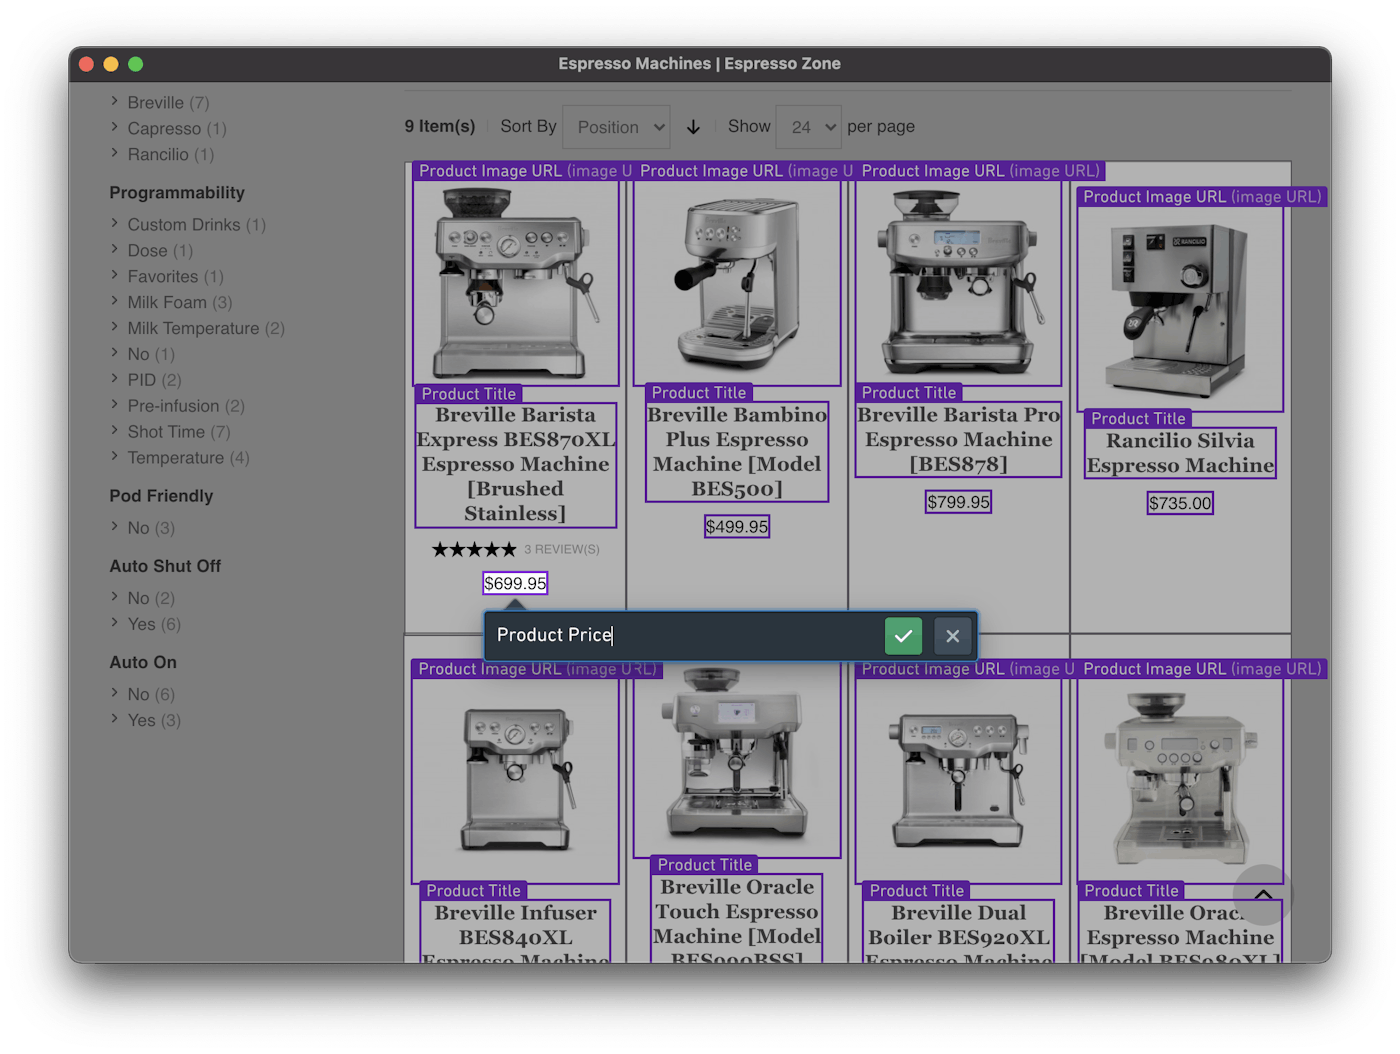The height and width of the screenshot is (1054, 1400).
Task: Click the scroll-to-top chevron button
Action: tap(1263, 894)
